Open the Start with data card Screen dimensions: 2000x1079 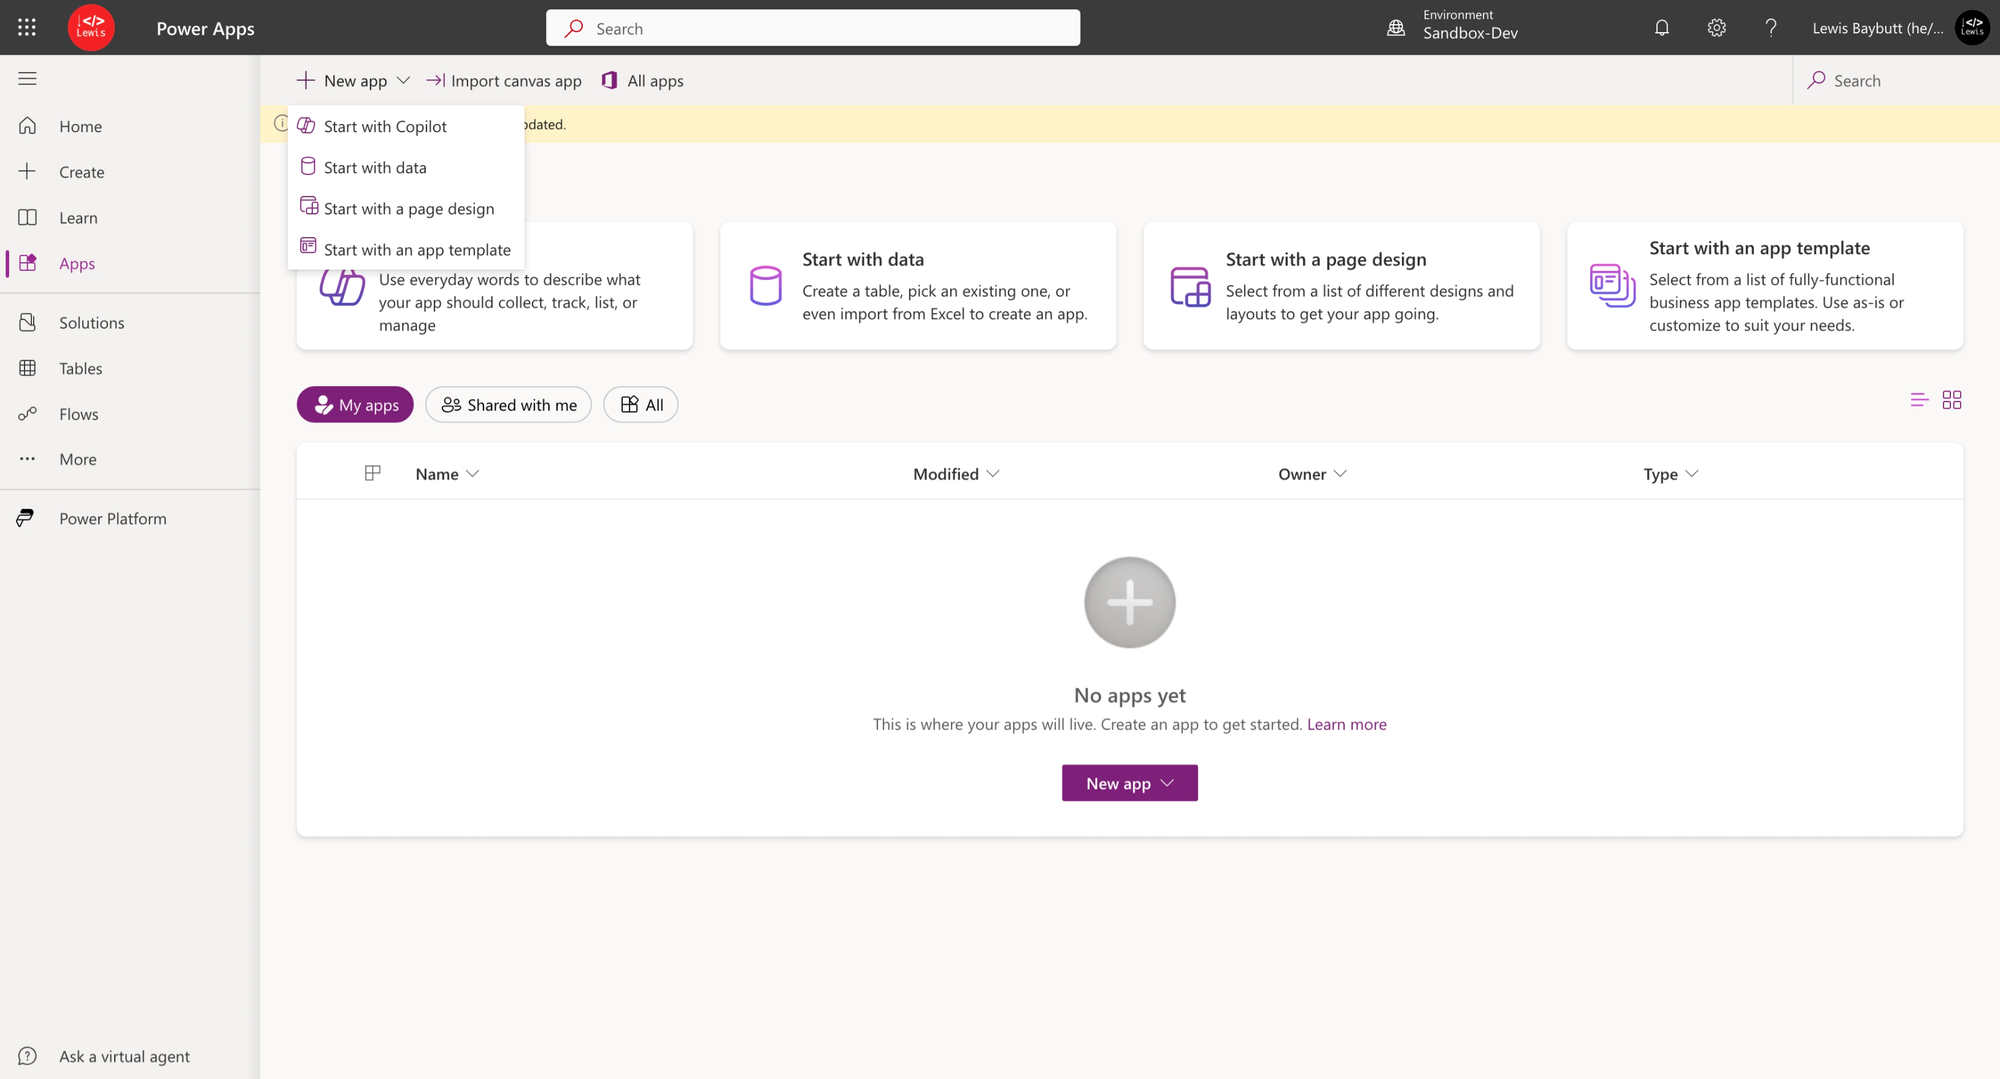click(918, 286)
